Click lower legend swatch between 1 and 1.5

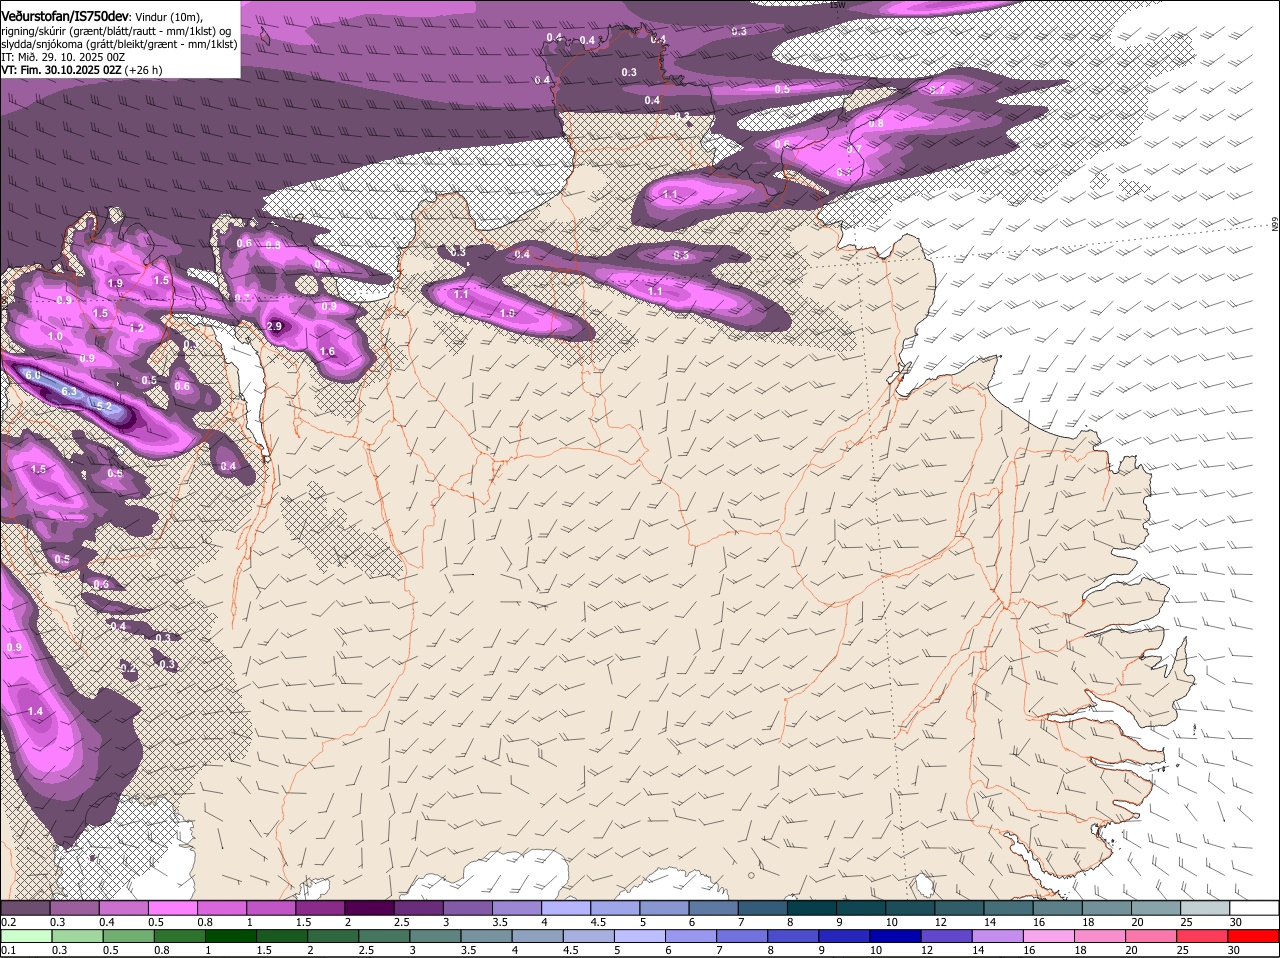(230, 936)
